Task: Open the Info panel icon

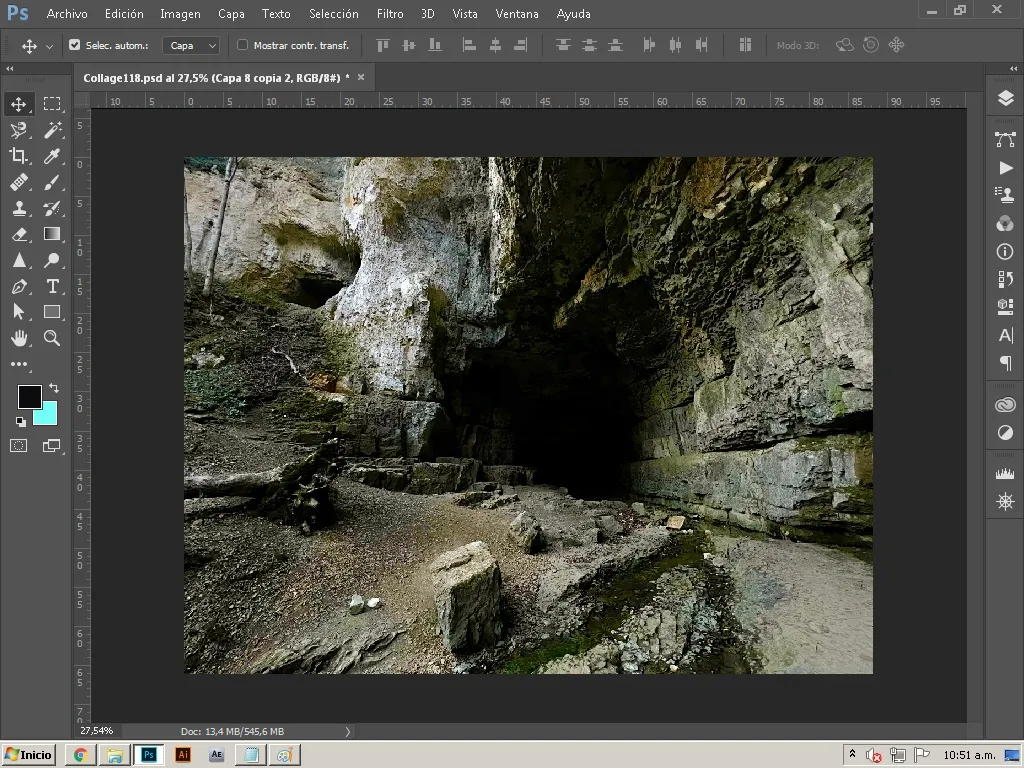Action: pyautogui.click(x=1005, y=251)
